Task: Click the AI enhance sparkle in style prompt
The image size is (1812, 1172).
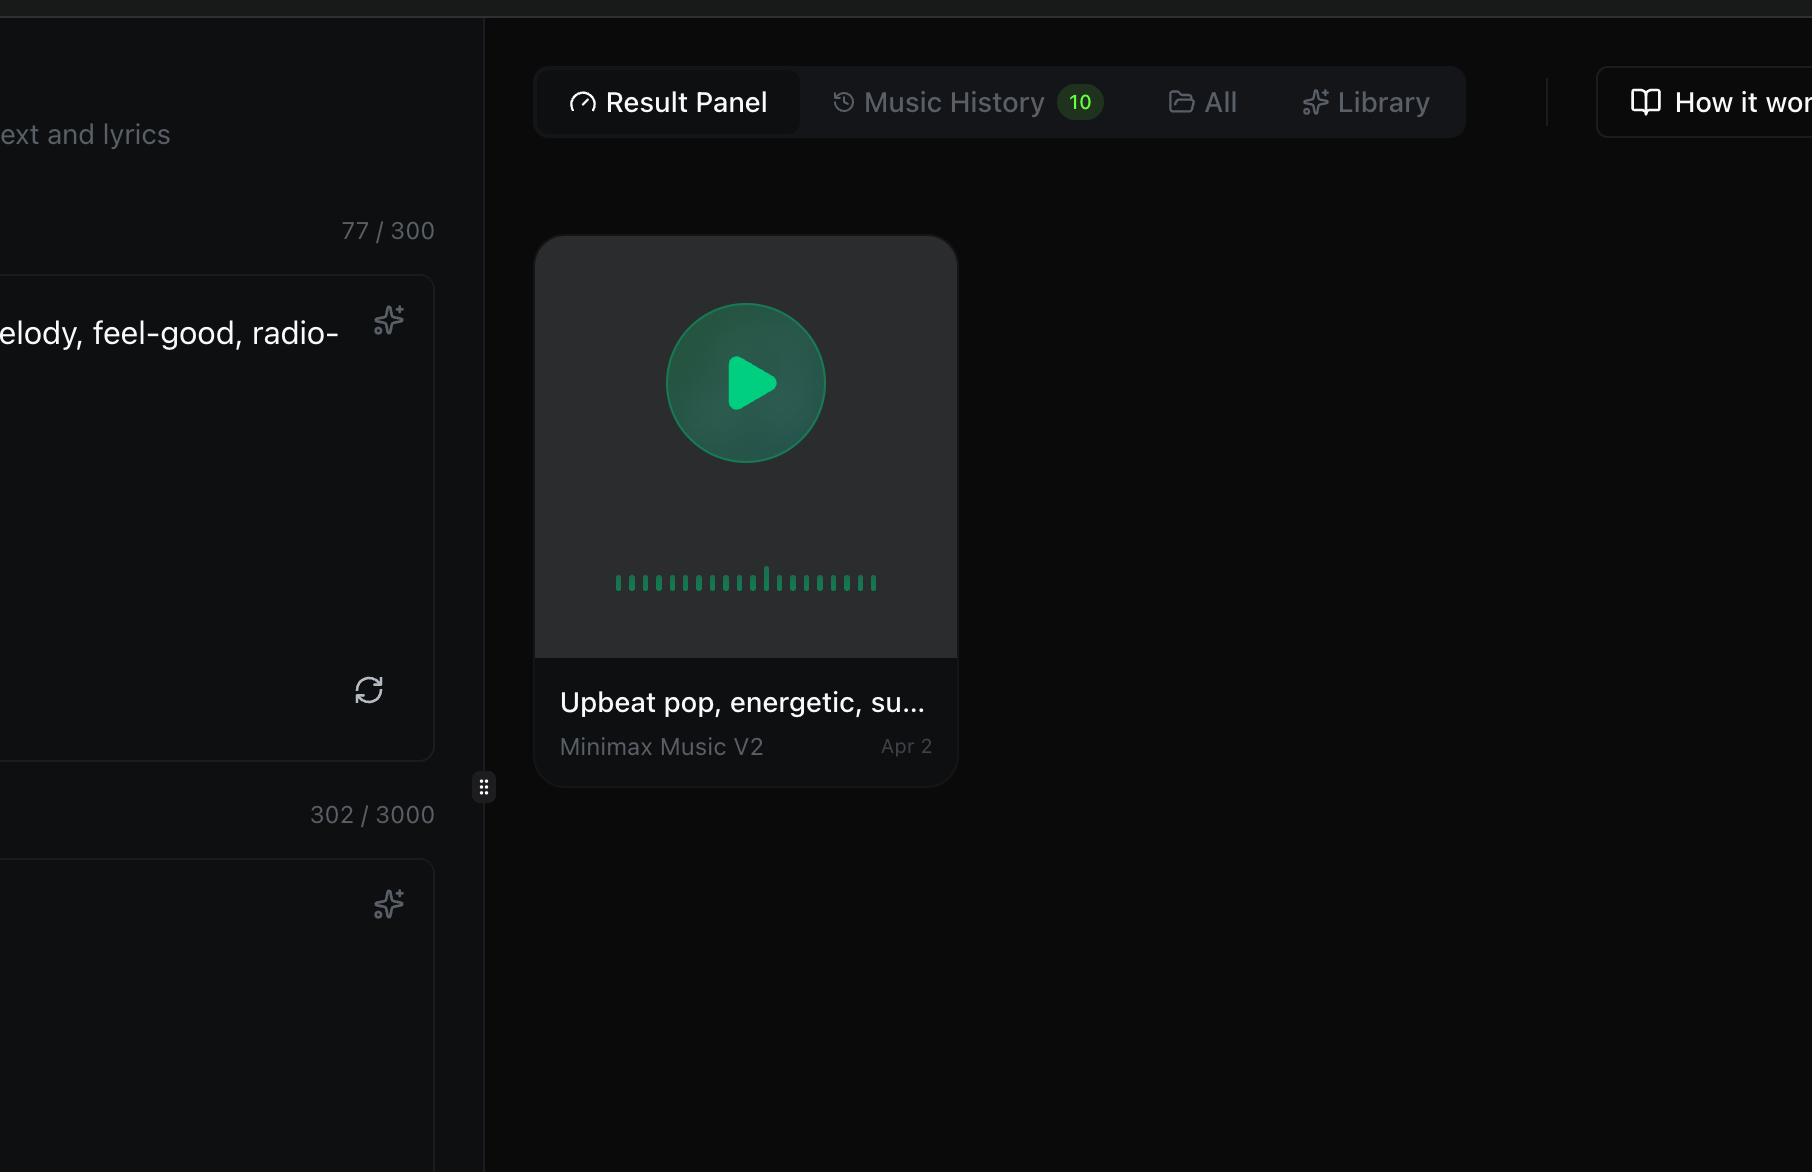Action: click(389, 320)
